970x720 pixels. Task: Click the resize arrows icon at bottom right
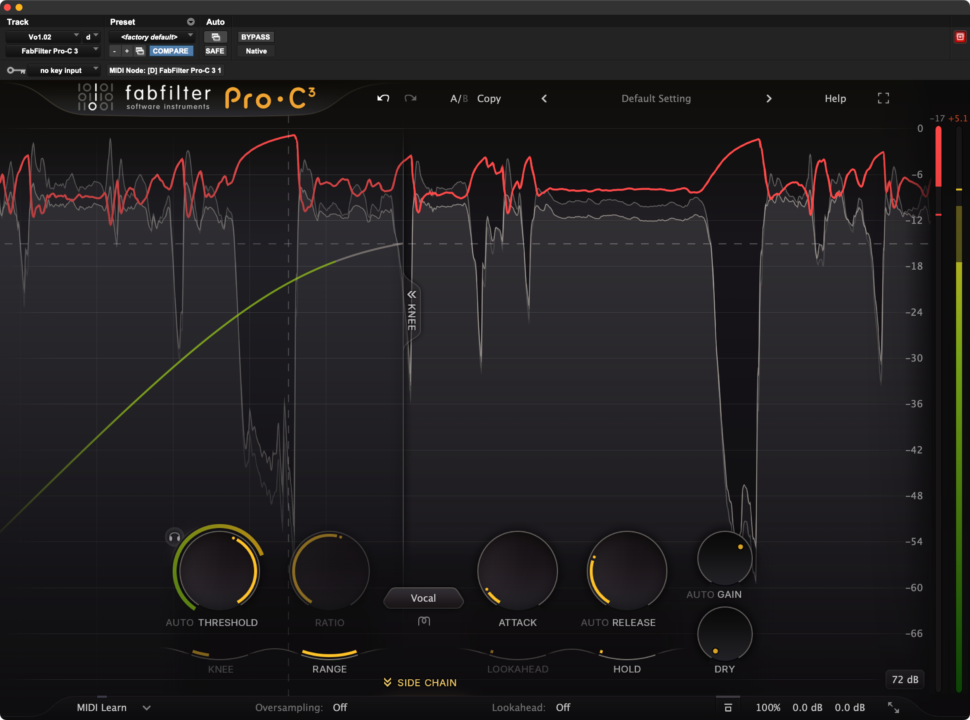[x=893, y=708]
